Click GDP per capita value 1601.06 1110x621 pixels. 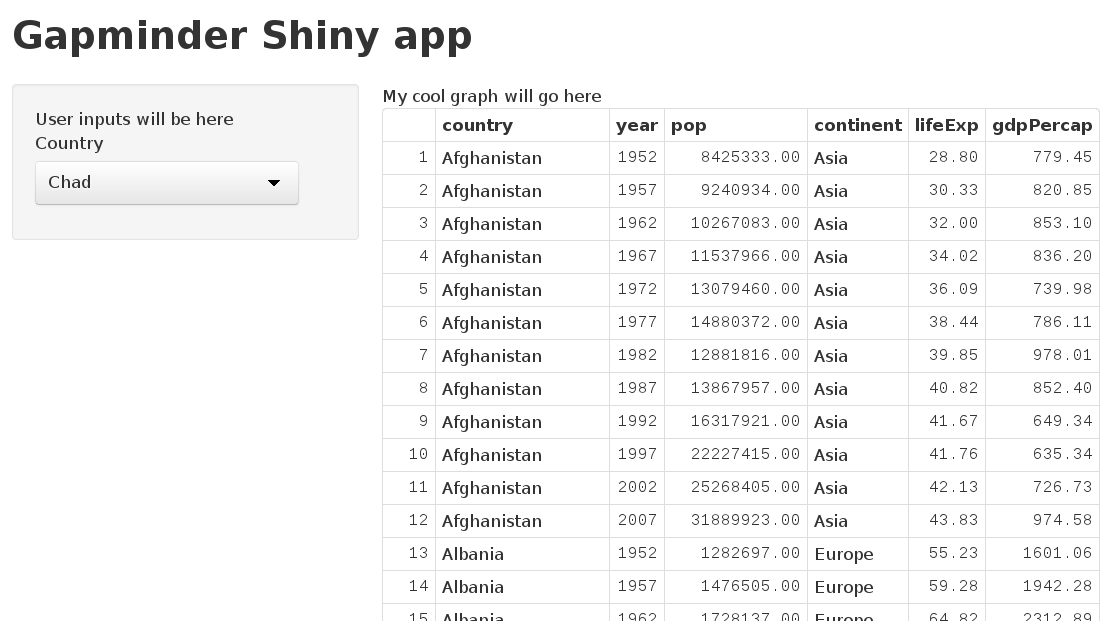tap(1057, 554)
